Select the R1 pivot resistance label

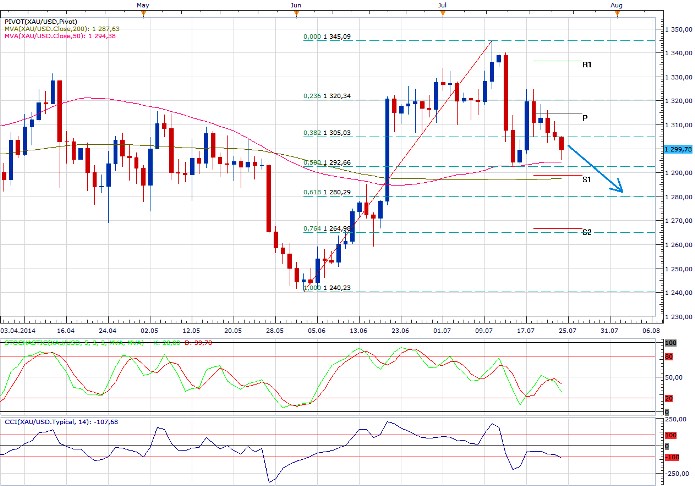point(587,64)
